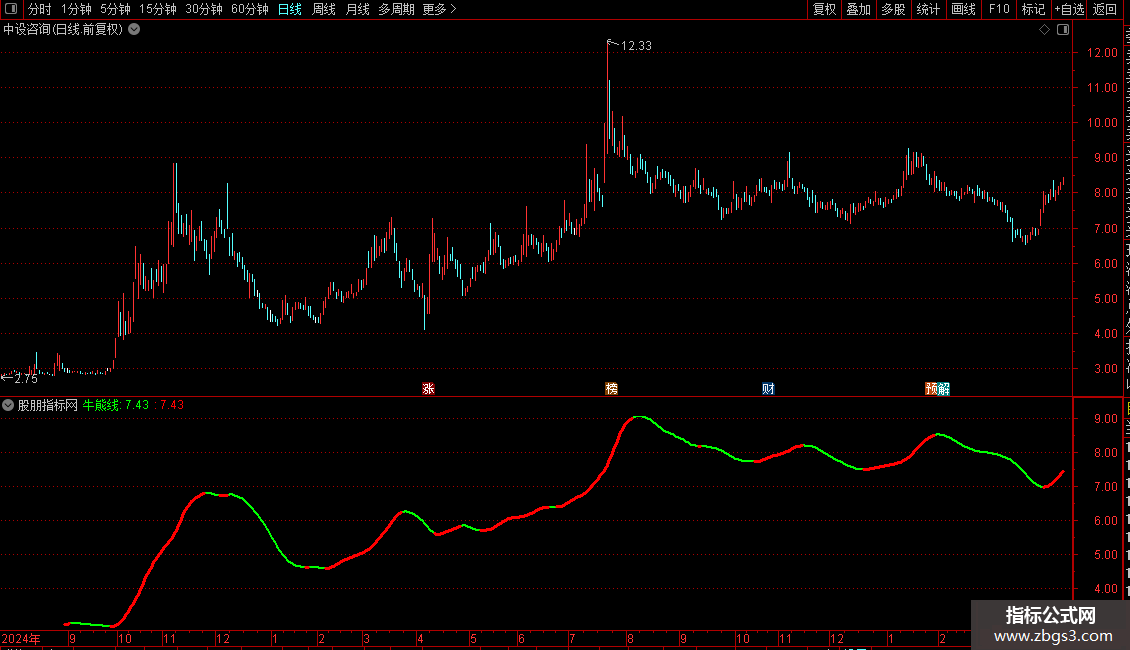The width and height of the screenshot is (1130, 650).
Task: Click the 12.33 high price label
Action: (636, 45)
